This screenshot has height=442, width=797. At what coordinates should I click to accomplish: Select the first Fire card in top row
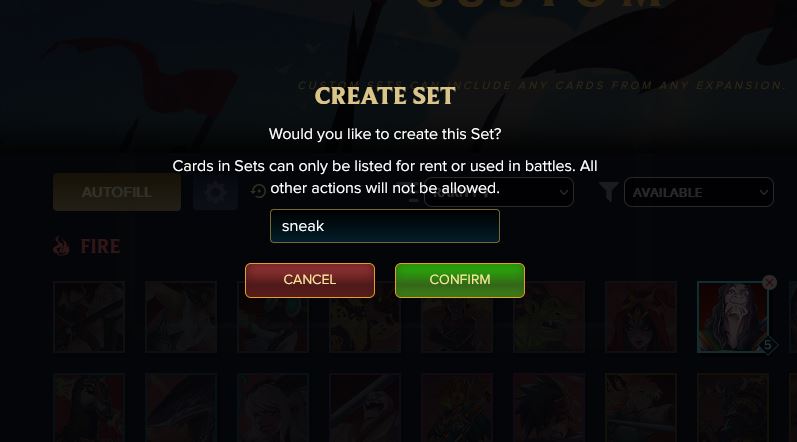[x=89, y=317]
